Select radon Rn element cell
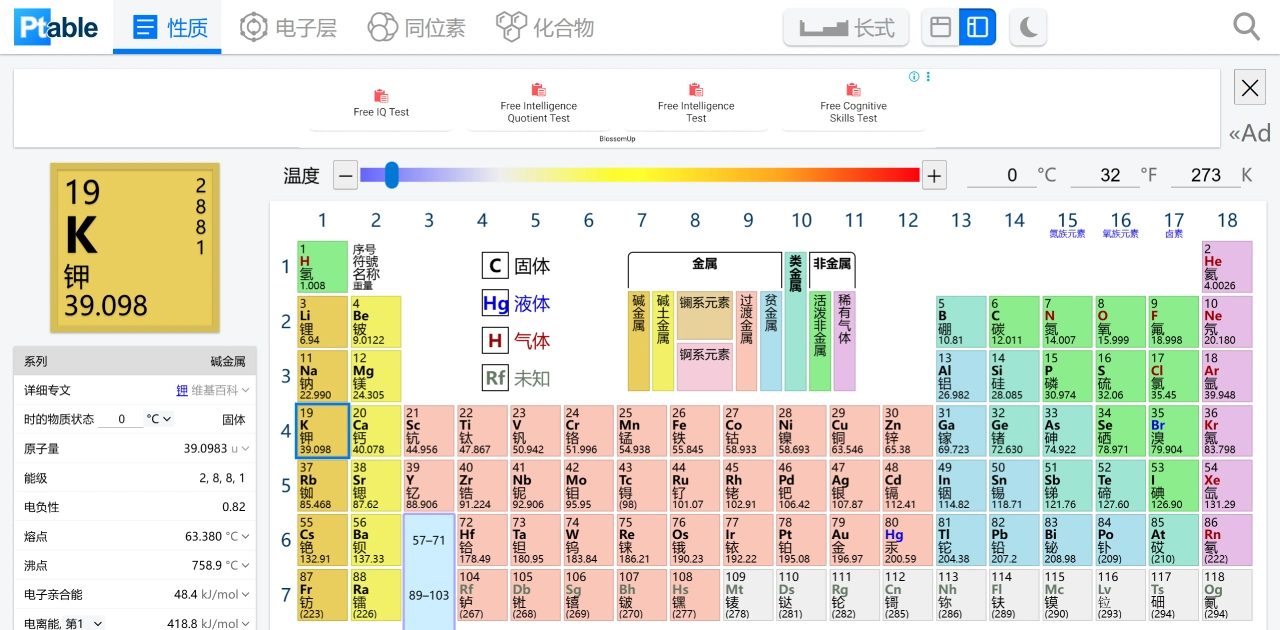 (1227, 539)
